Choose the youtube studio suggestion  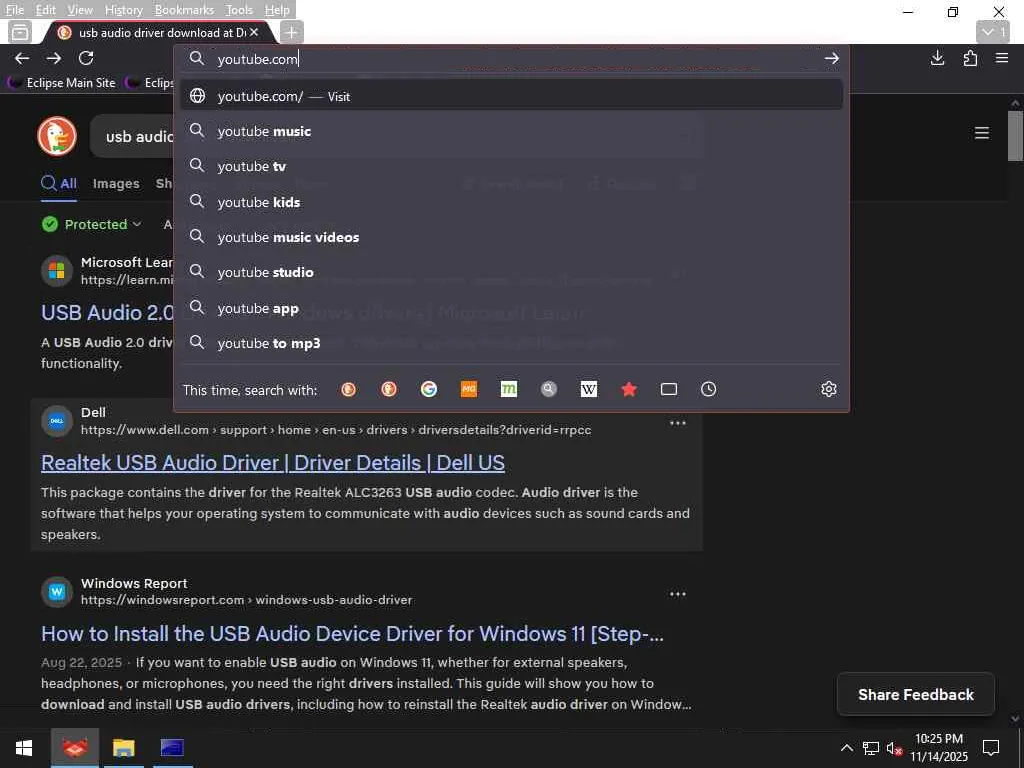(511, 272)
